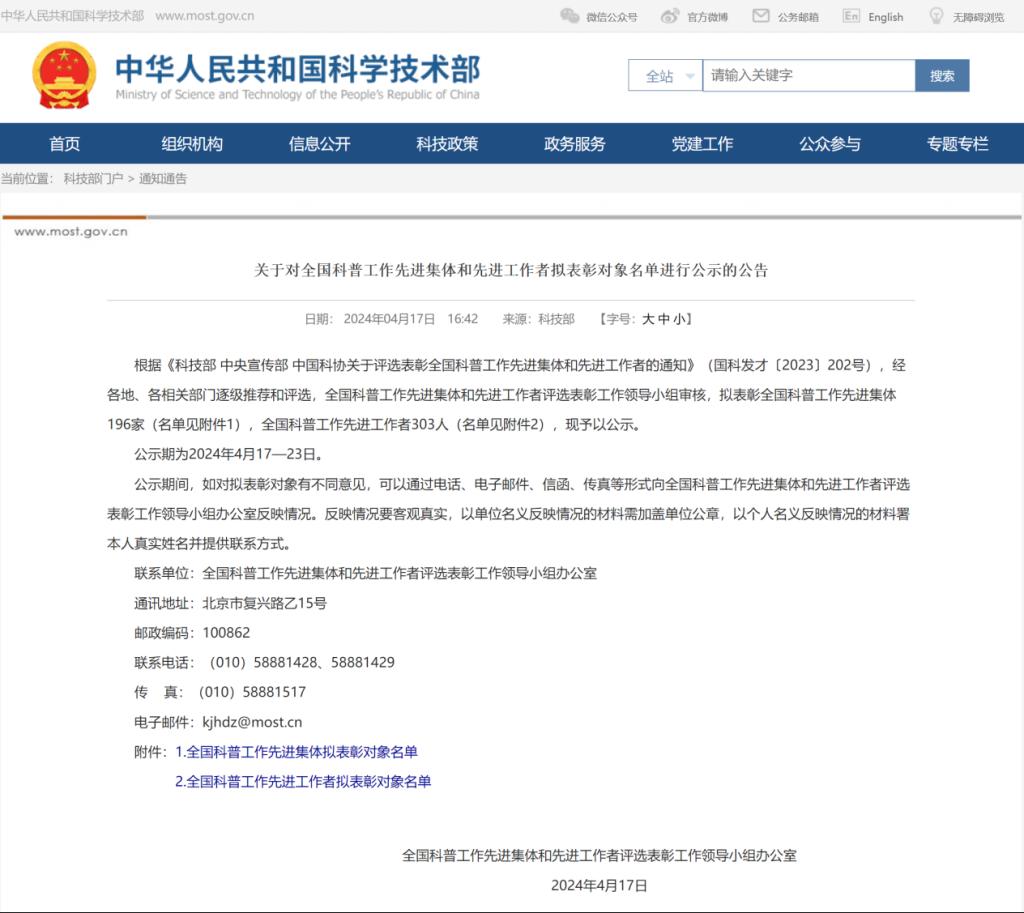Image resolution: width=1024 pixels, height=913 pixels.
Task: Select small font size 小
Action: click(679, 319)
